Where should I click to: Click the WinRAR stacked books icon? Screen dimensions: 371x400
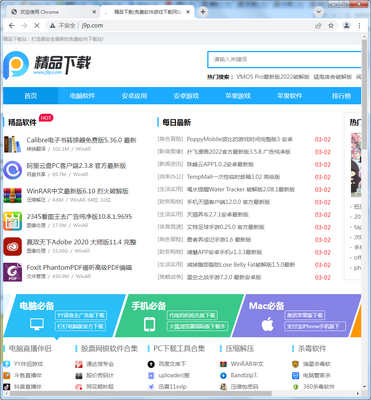(x=12, y=195)
